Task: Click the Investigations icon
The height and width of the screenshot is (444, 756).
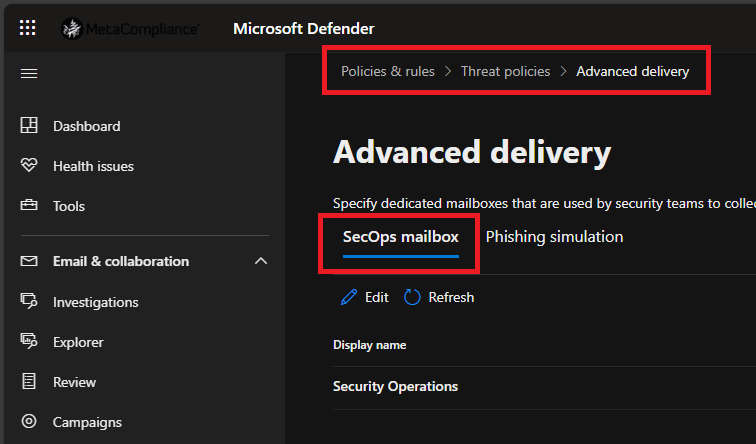Action: click(x=29, y=301)
